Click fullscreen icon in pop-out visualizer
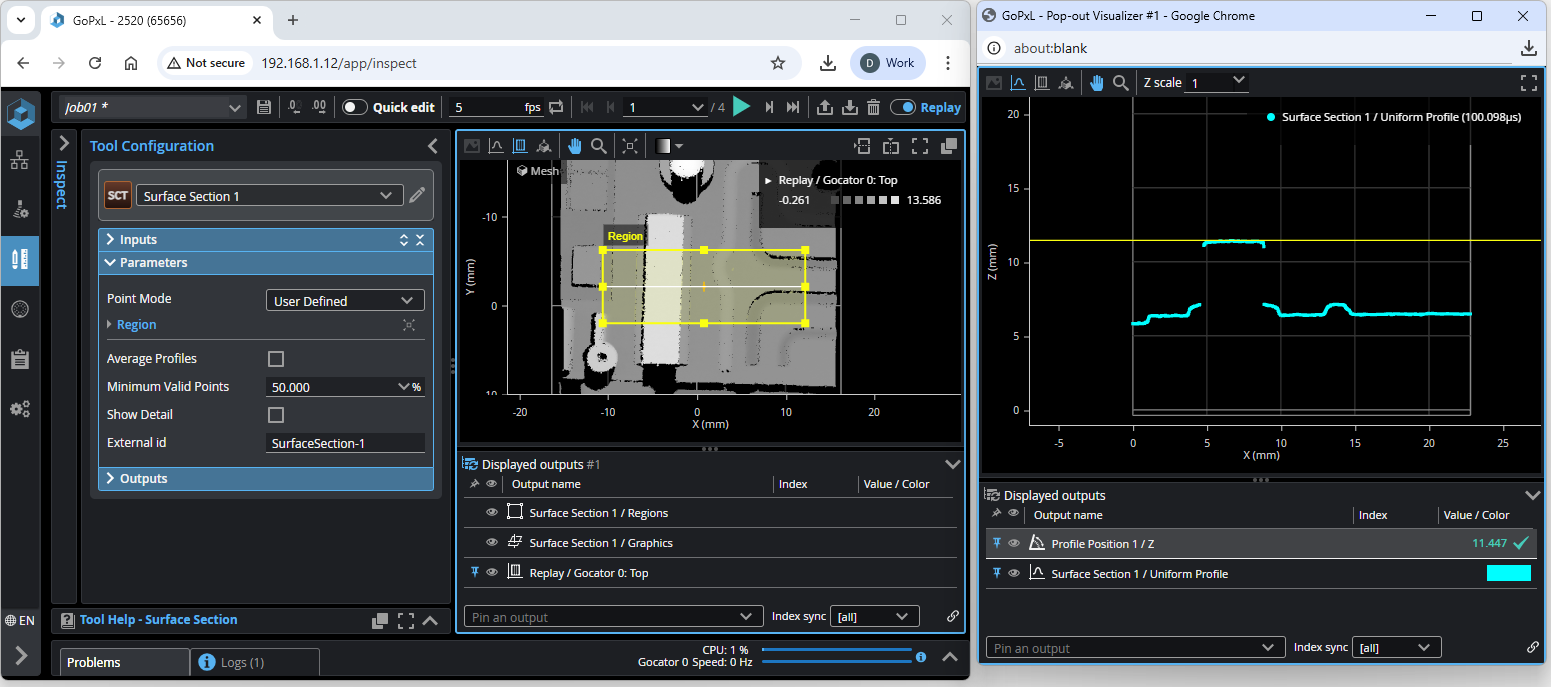 coord(1528,83)
